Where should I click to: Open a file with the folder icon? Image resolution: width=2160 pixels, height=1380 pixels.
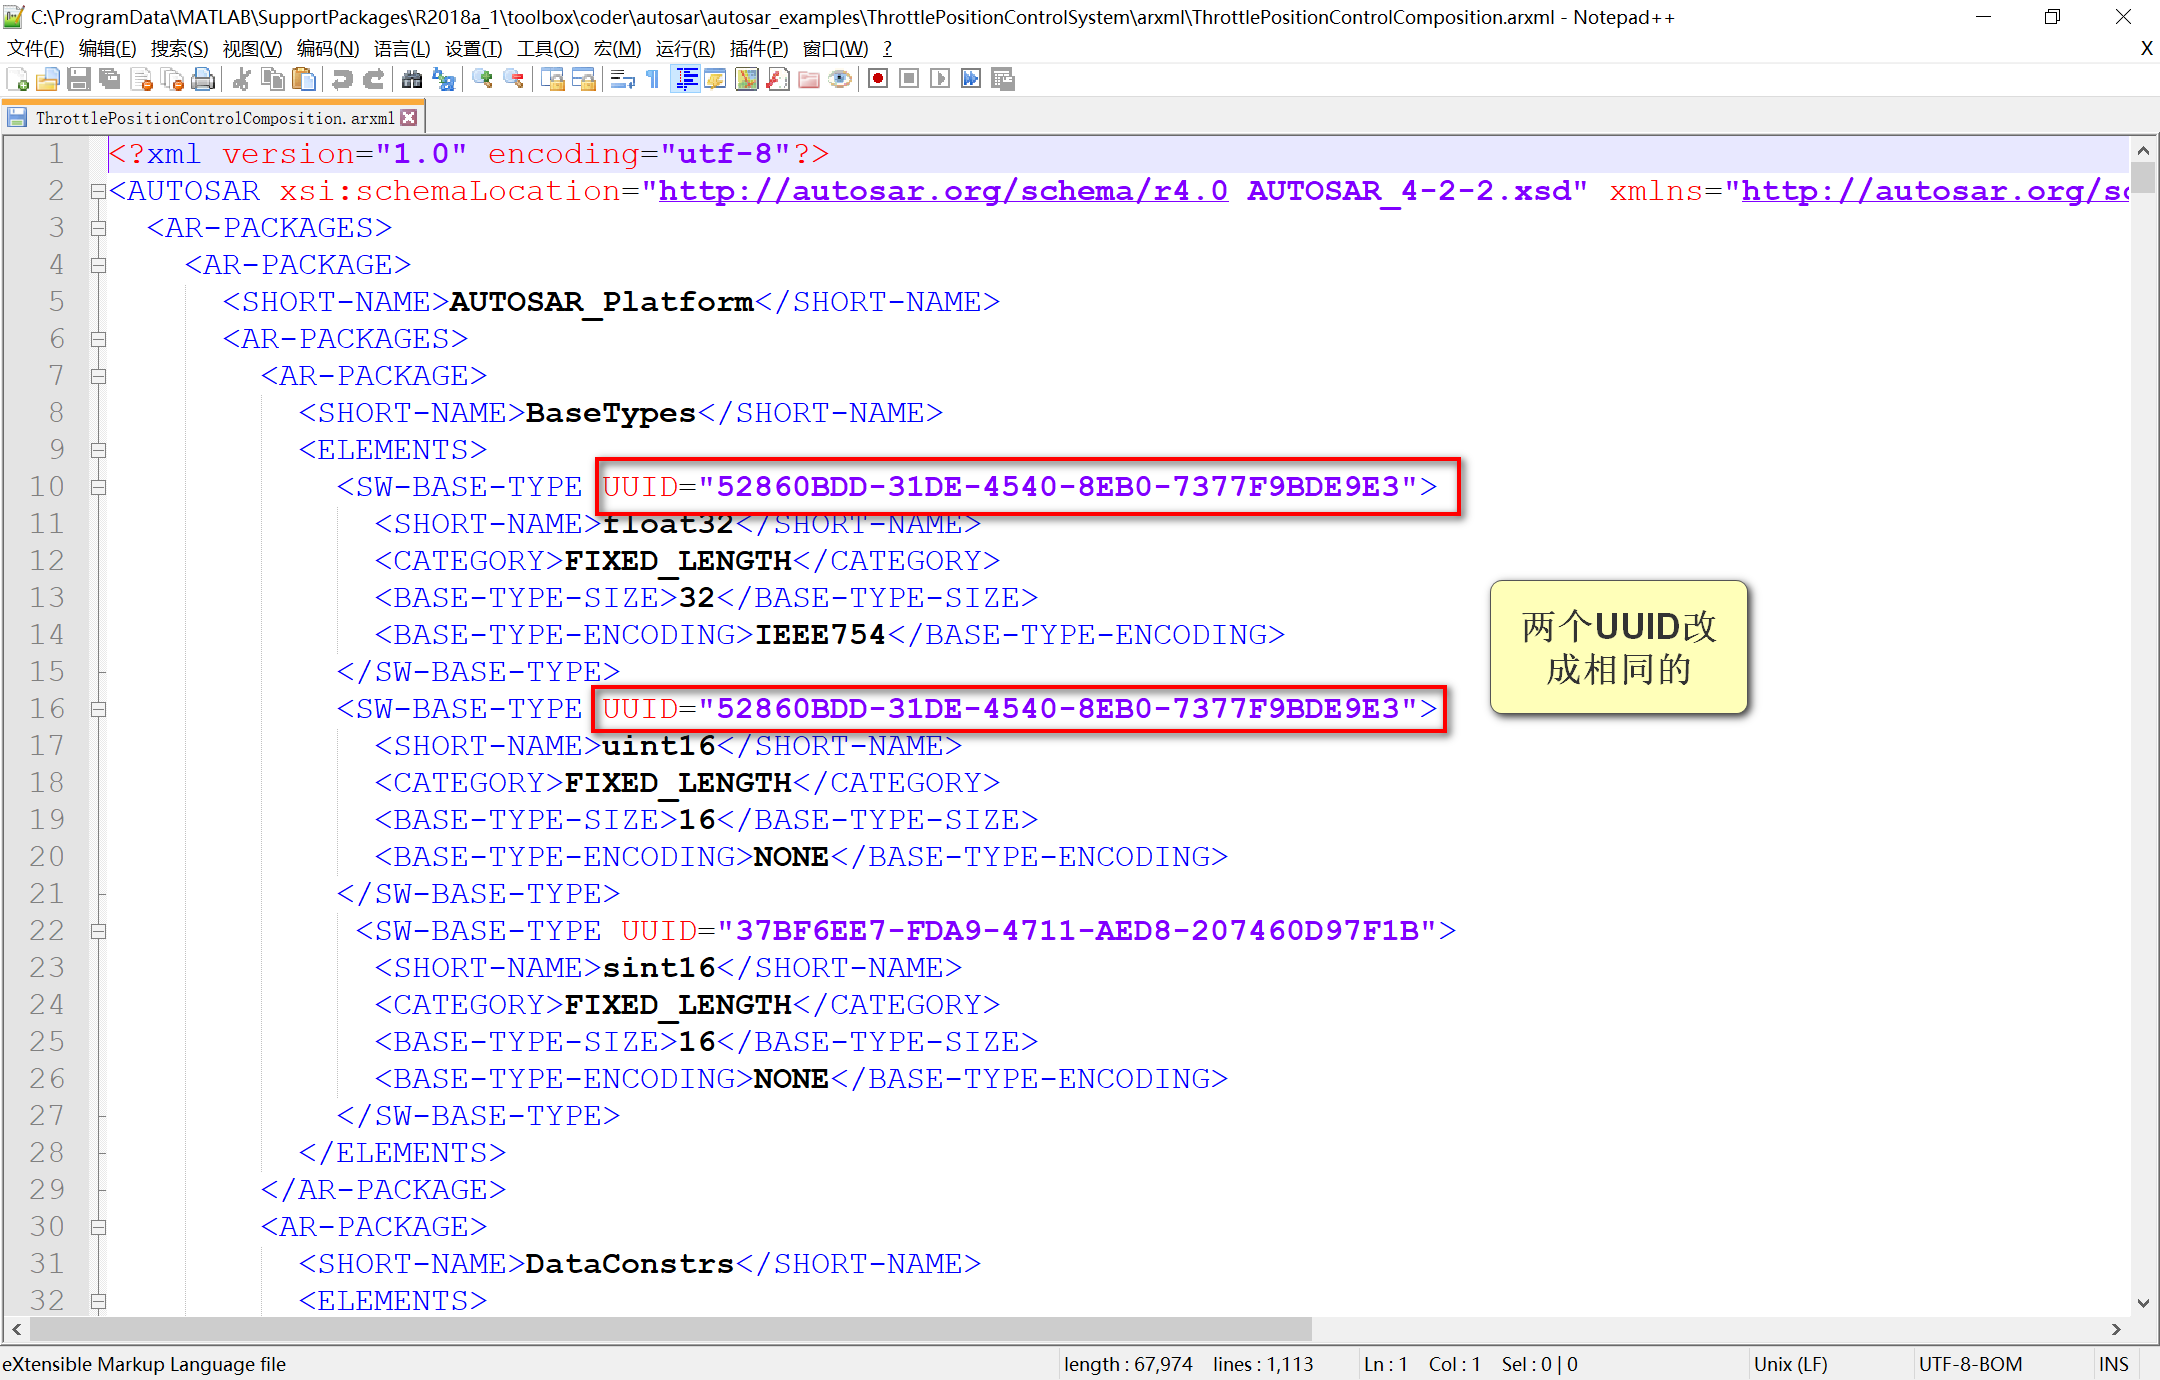[47, 79]
